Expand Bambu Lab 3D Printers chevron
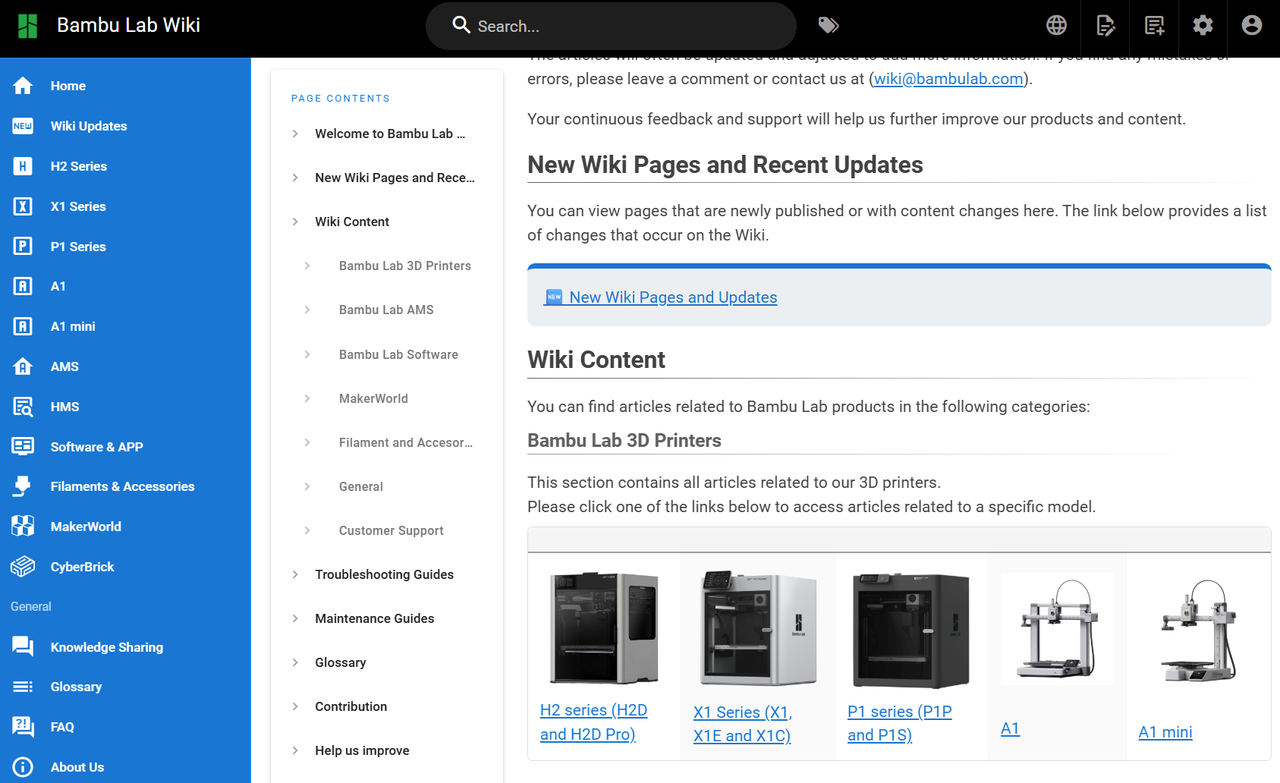 tap(307, 265)
